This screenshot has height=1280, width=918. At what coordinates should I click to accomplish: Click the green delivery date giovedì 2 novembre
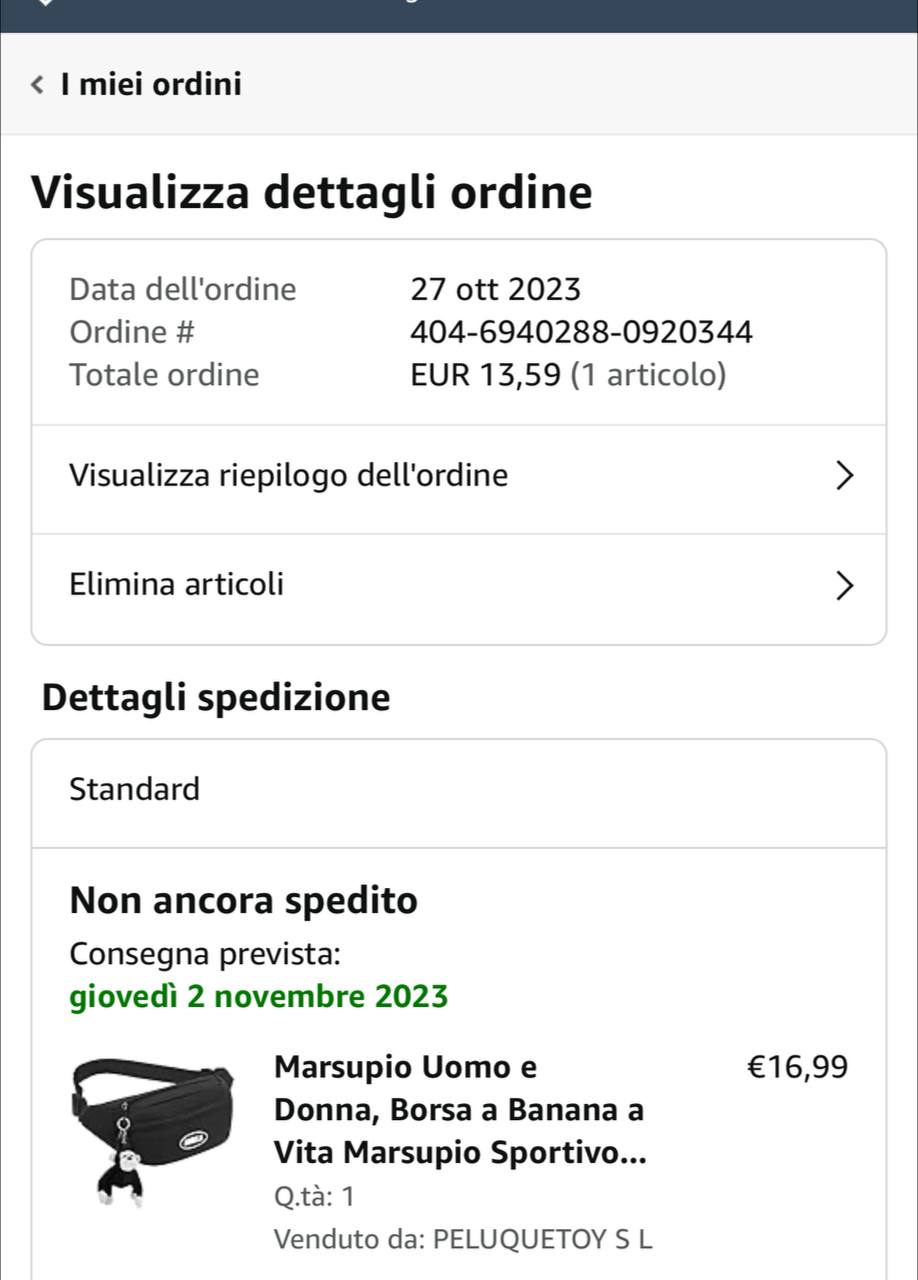[x=259, y=997]
